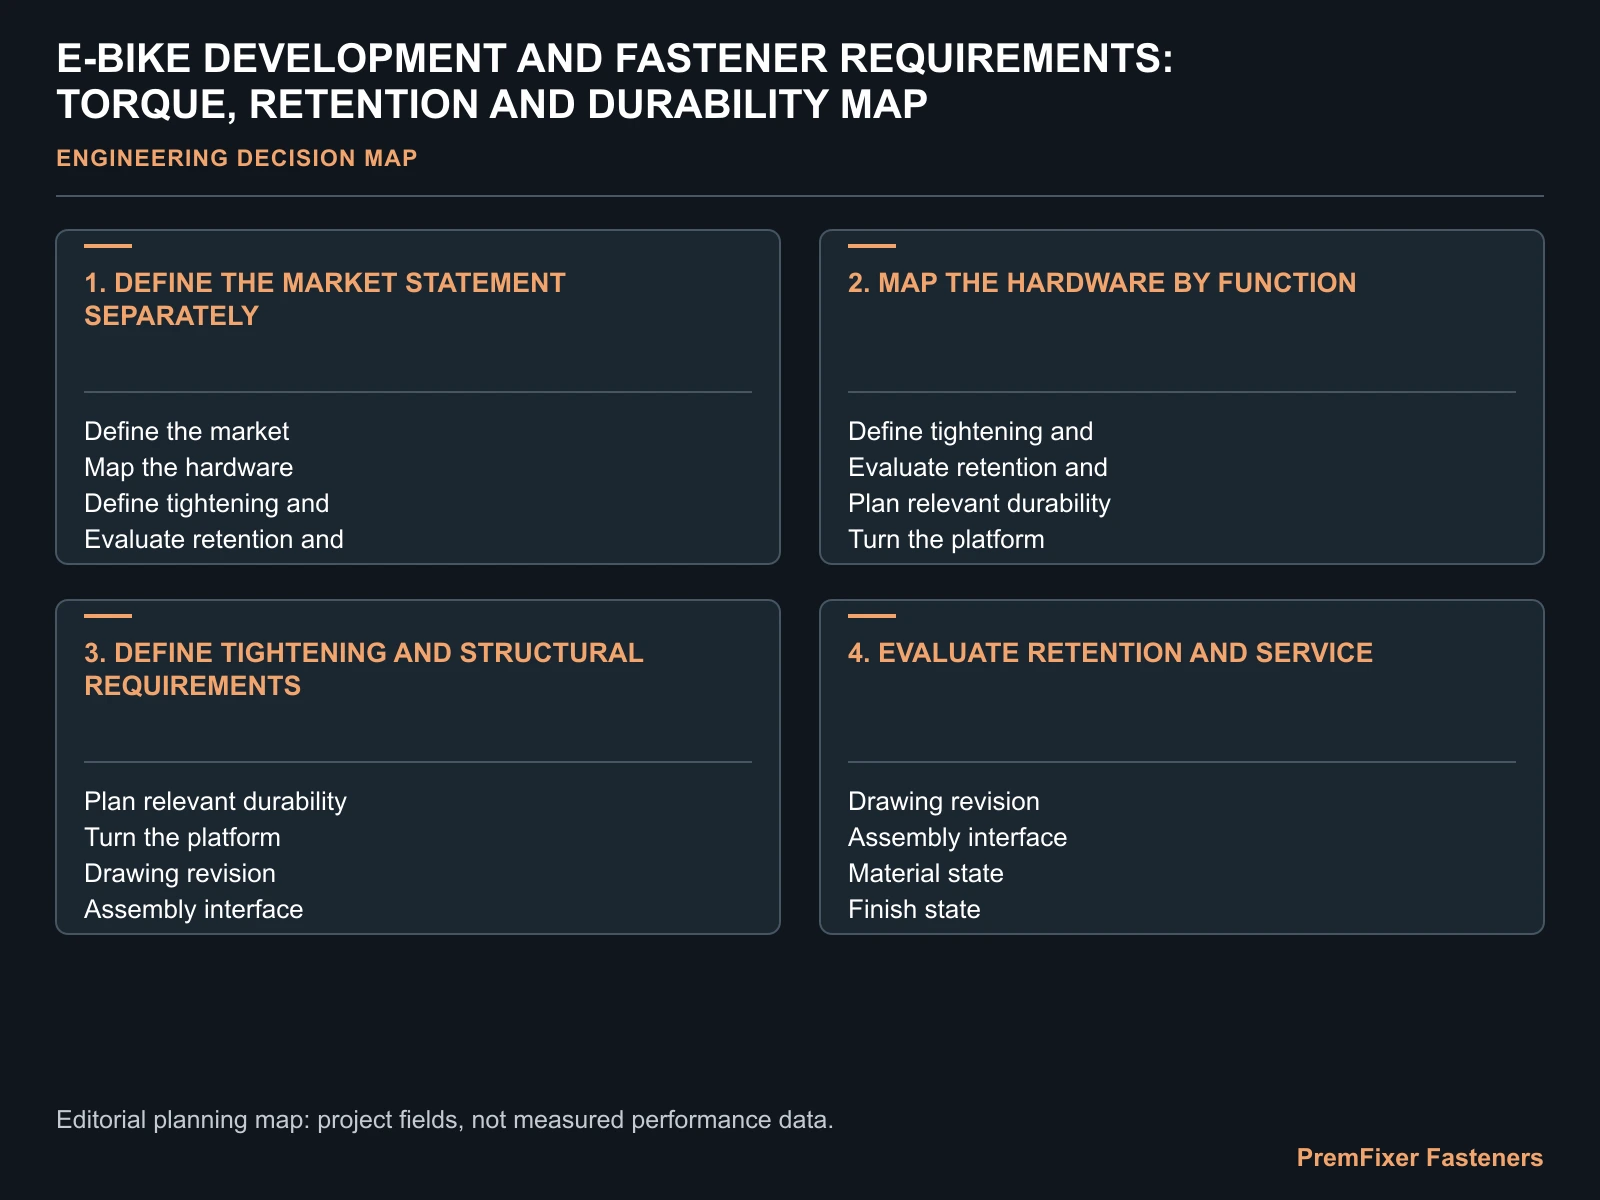The width and height of the screenshot is (1600, 1200).
Task: Click heading "4. Evaluate Retention and Service"
Action: pyautogui.click(x=1110, y=653)
